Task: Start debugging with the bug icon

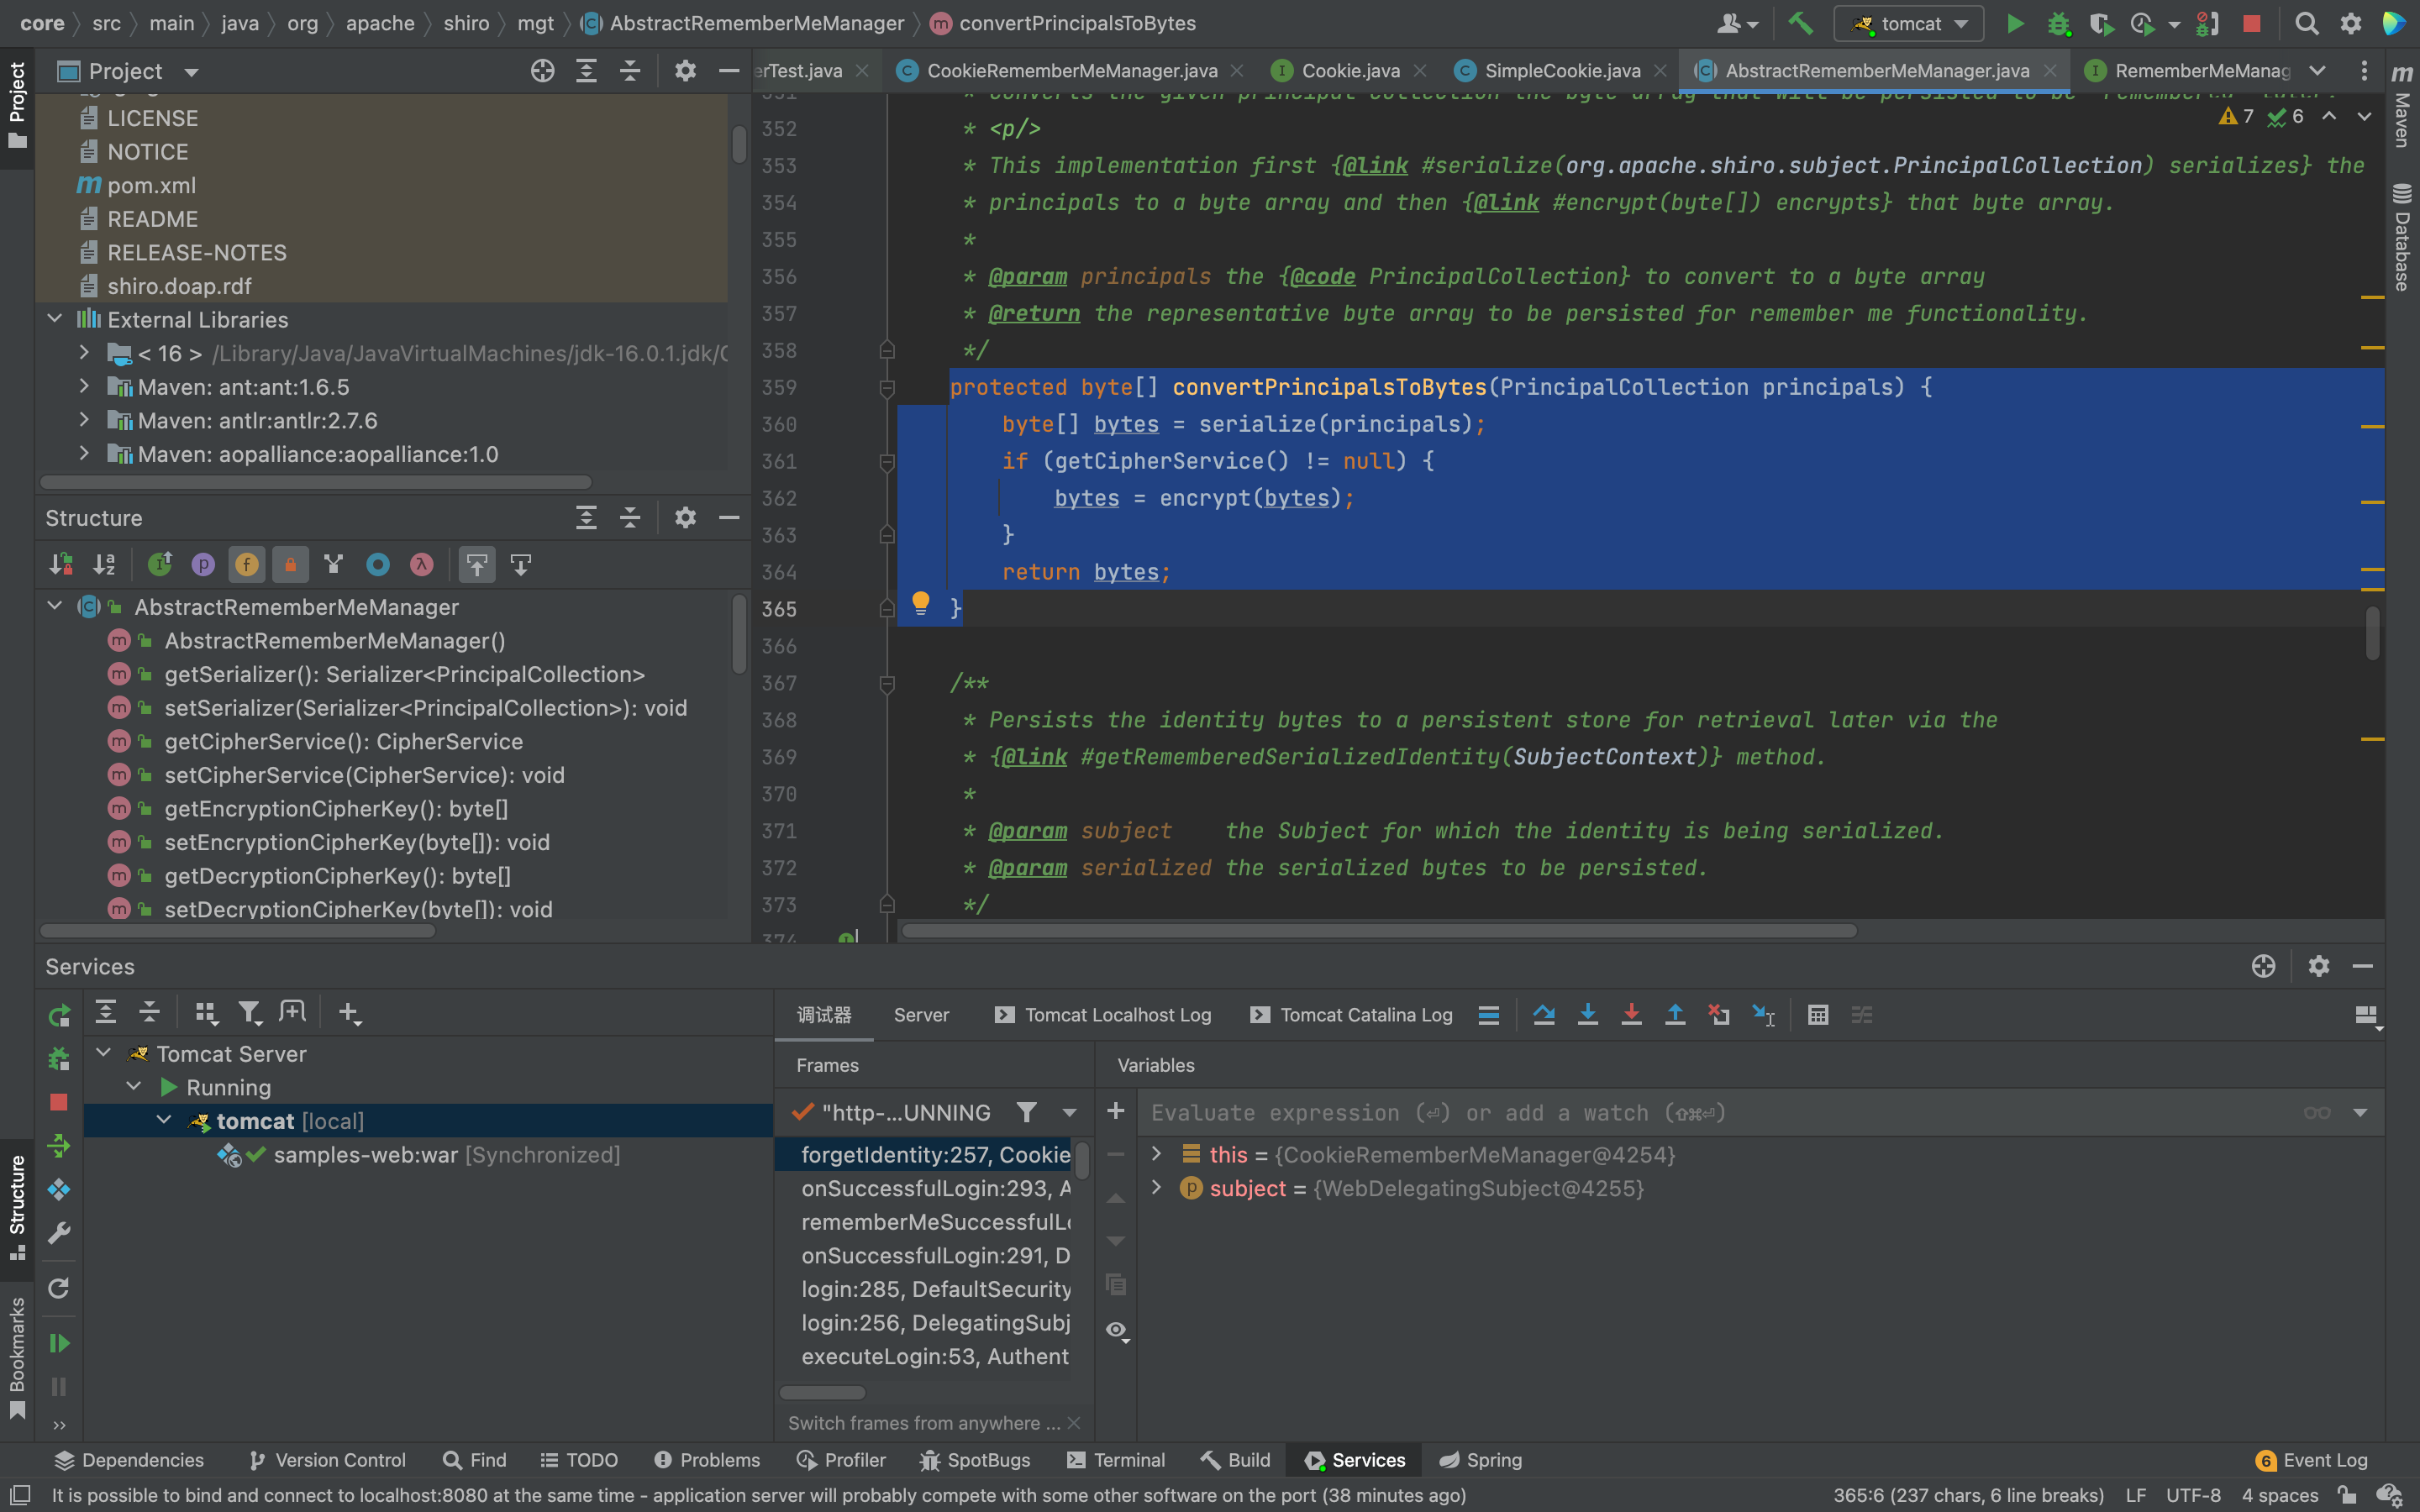Action: [2058, 23]
